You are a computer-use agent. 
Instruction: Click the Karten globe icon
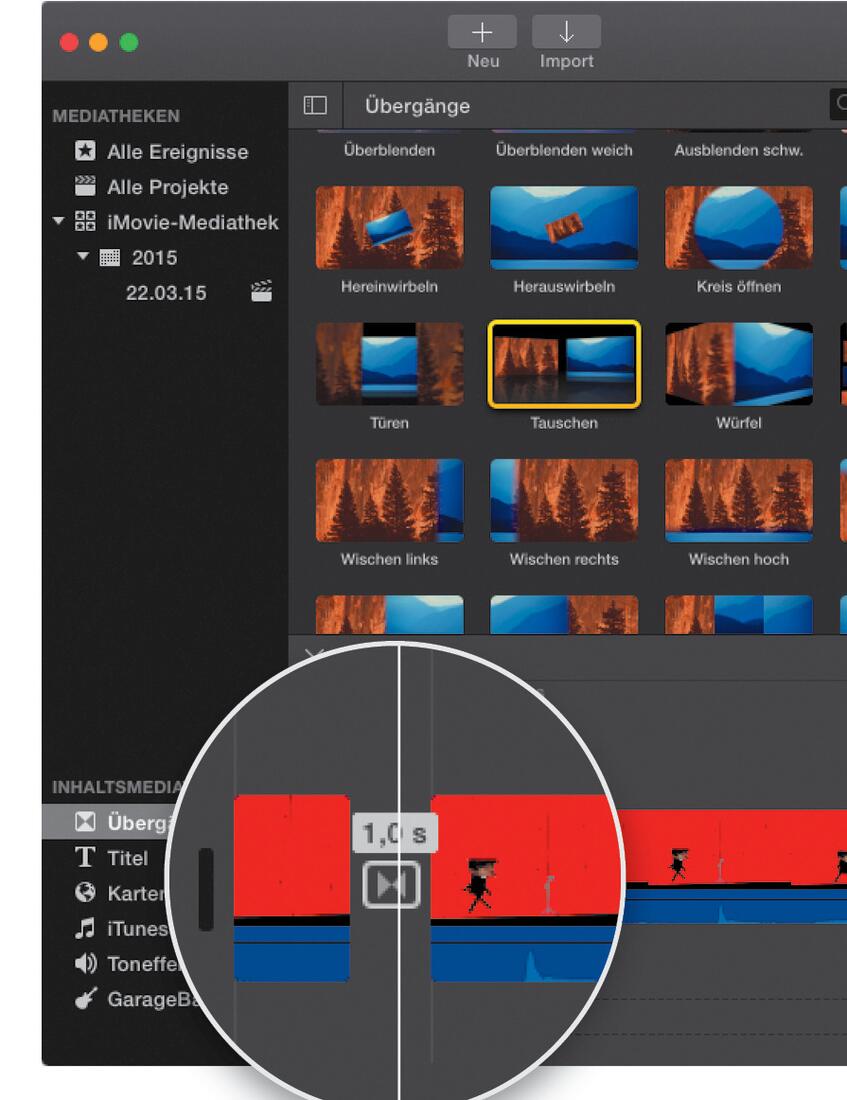pos(88,893)
